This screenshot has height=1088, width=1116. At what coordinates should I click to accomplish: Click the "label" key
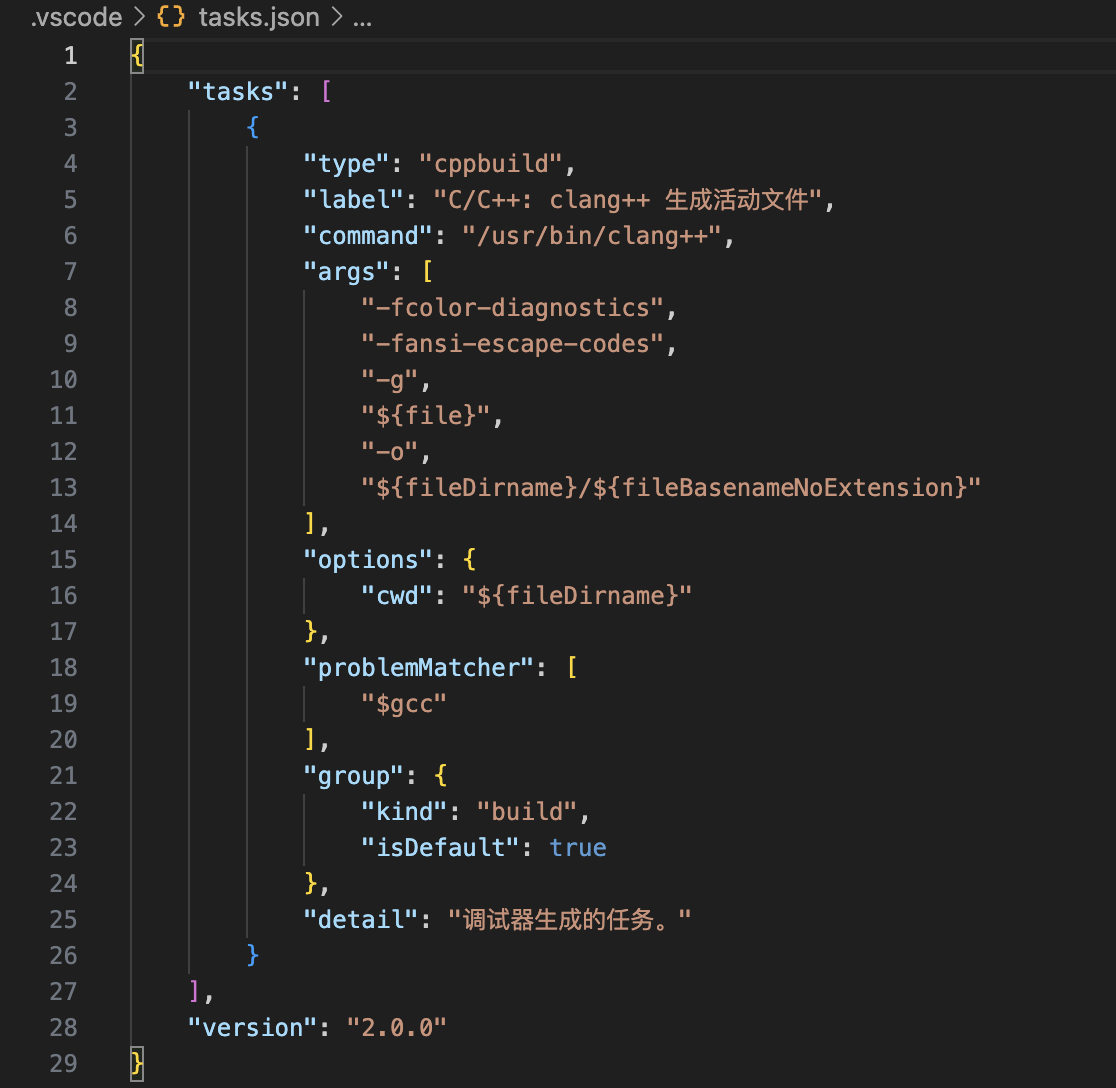tap(353, 200)
